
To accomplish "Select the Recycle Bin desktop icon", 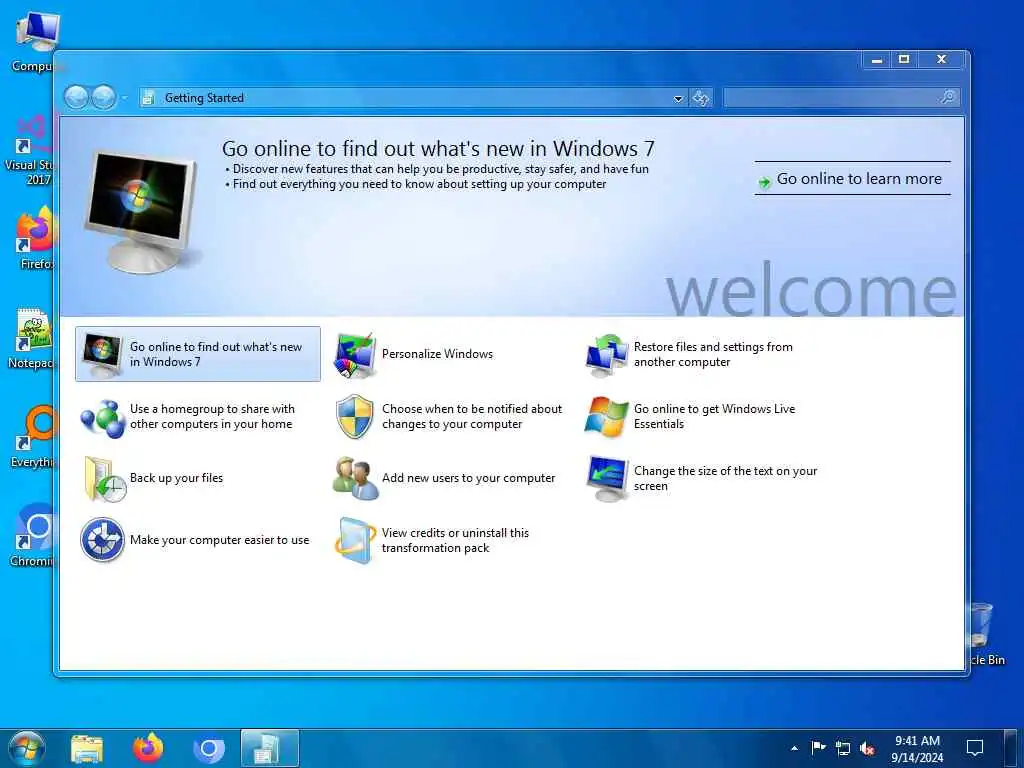I will click(986, 635).
